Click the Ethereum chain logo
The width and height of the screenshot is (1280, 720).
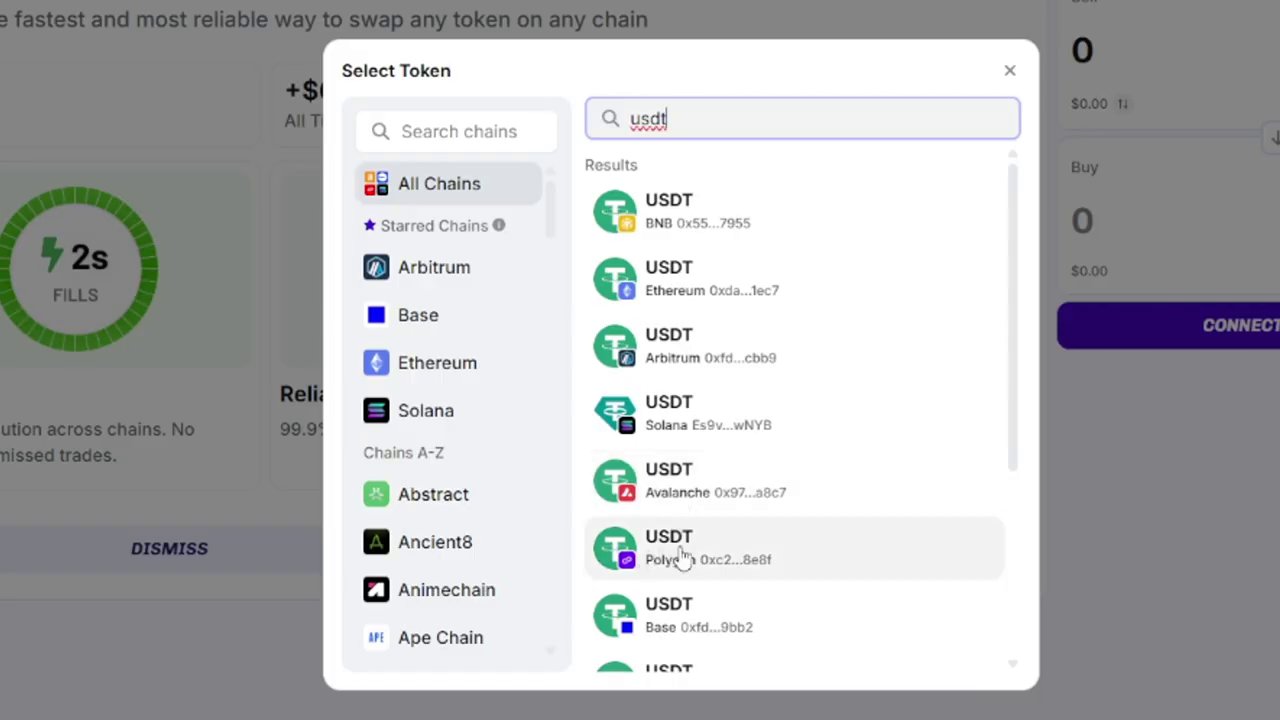coord(376,363)
